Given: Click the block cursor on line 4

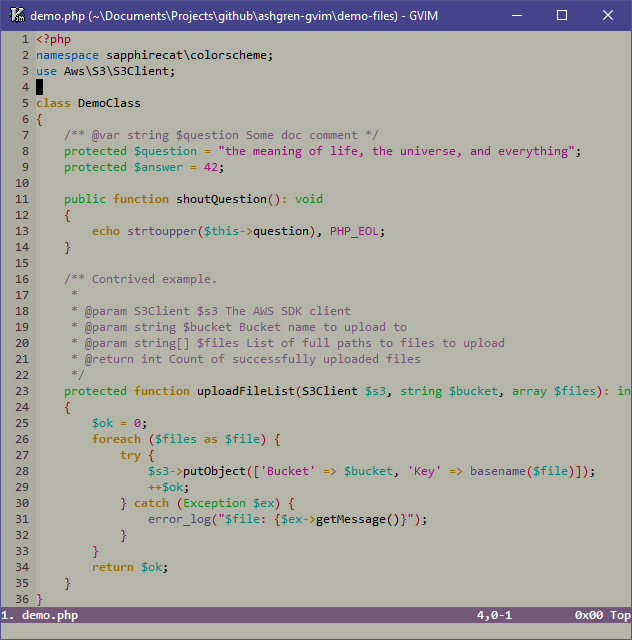Looking at the screenshot, I should click(x=40, y=87).
